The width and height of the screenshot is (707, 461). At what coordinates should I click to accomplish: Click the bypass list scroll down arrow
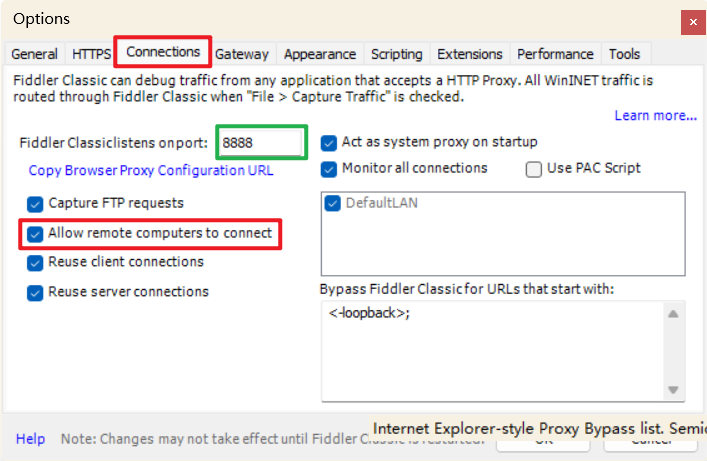pyautogui.click(x=673, y=390)
